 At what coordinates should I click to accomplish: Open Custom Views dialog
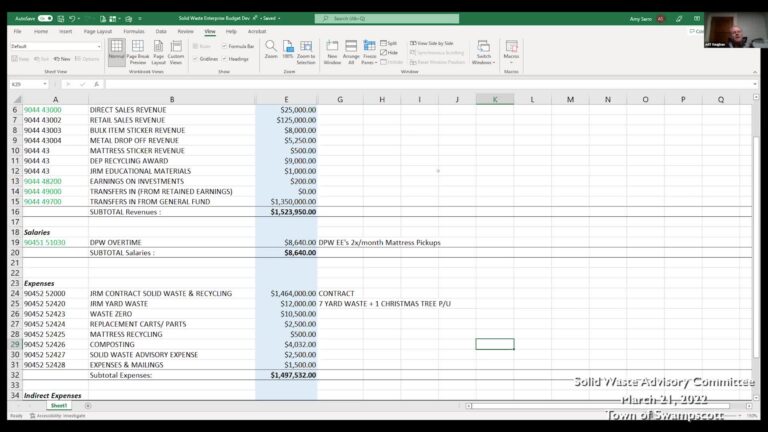(x=176, y=51)
